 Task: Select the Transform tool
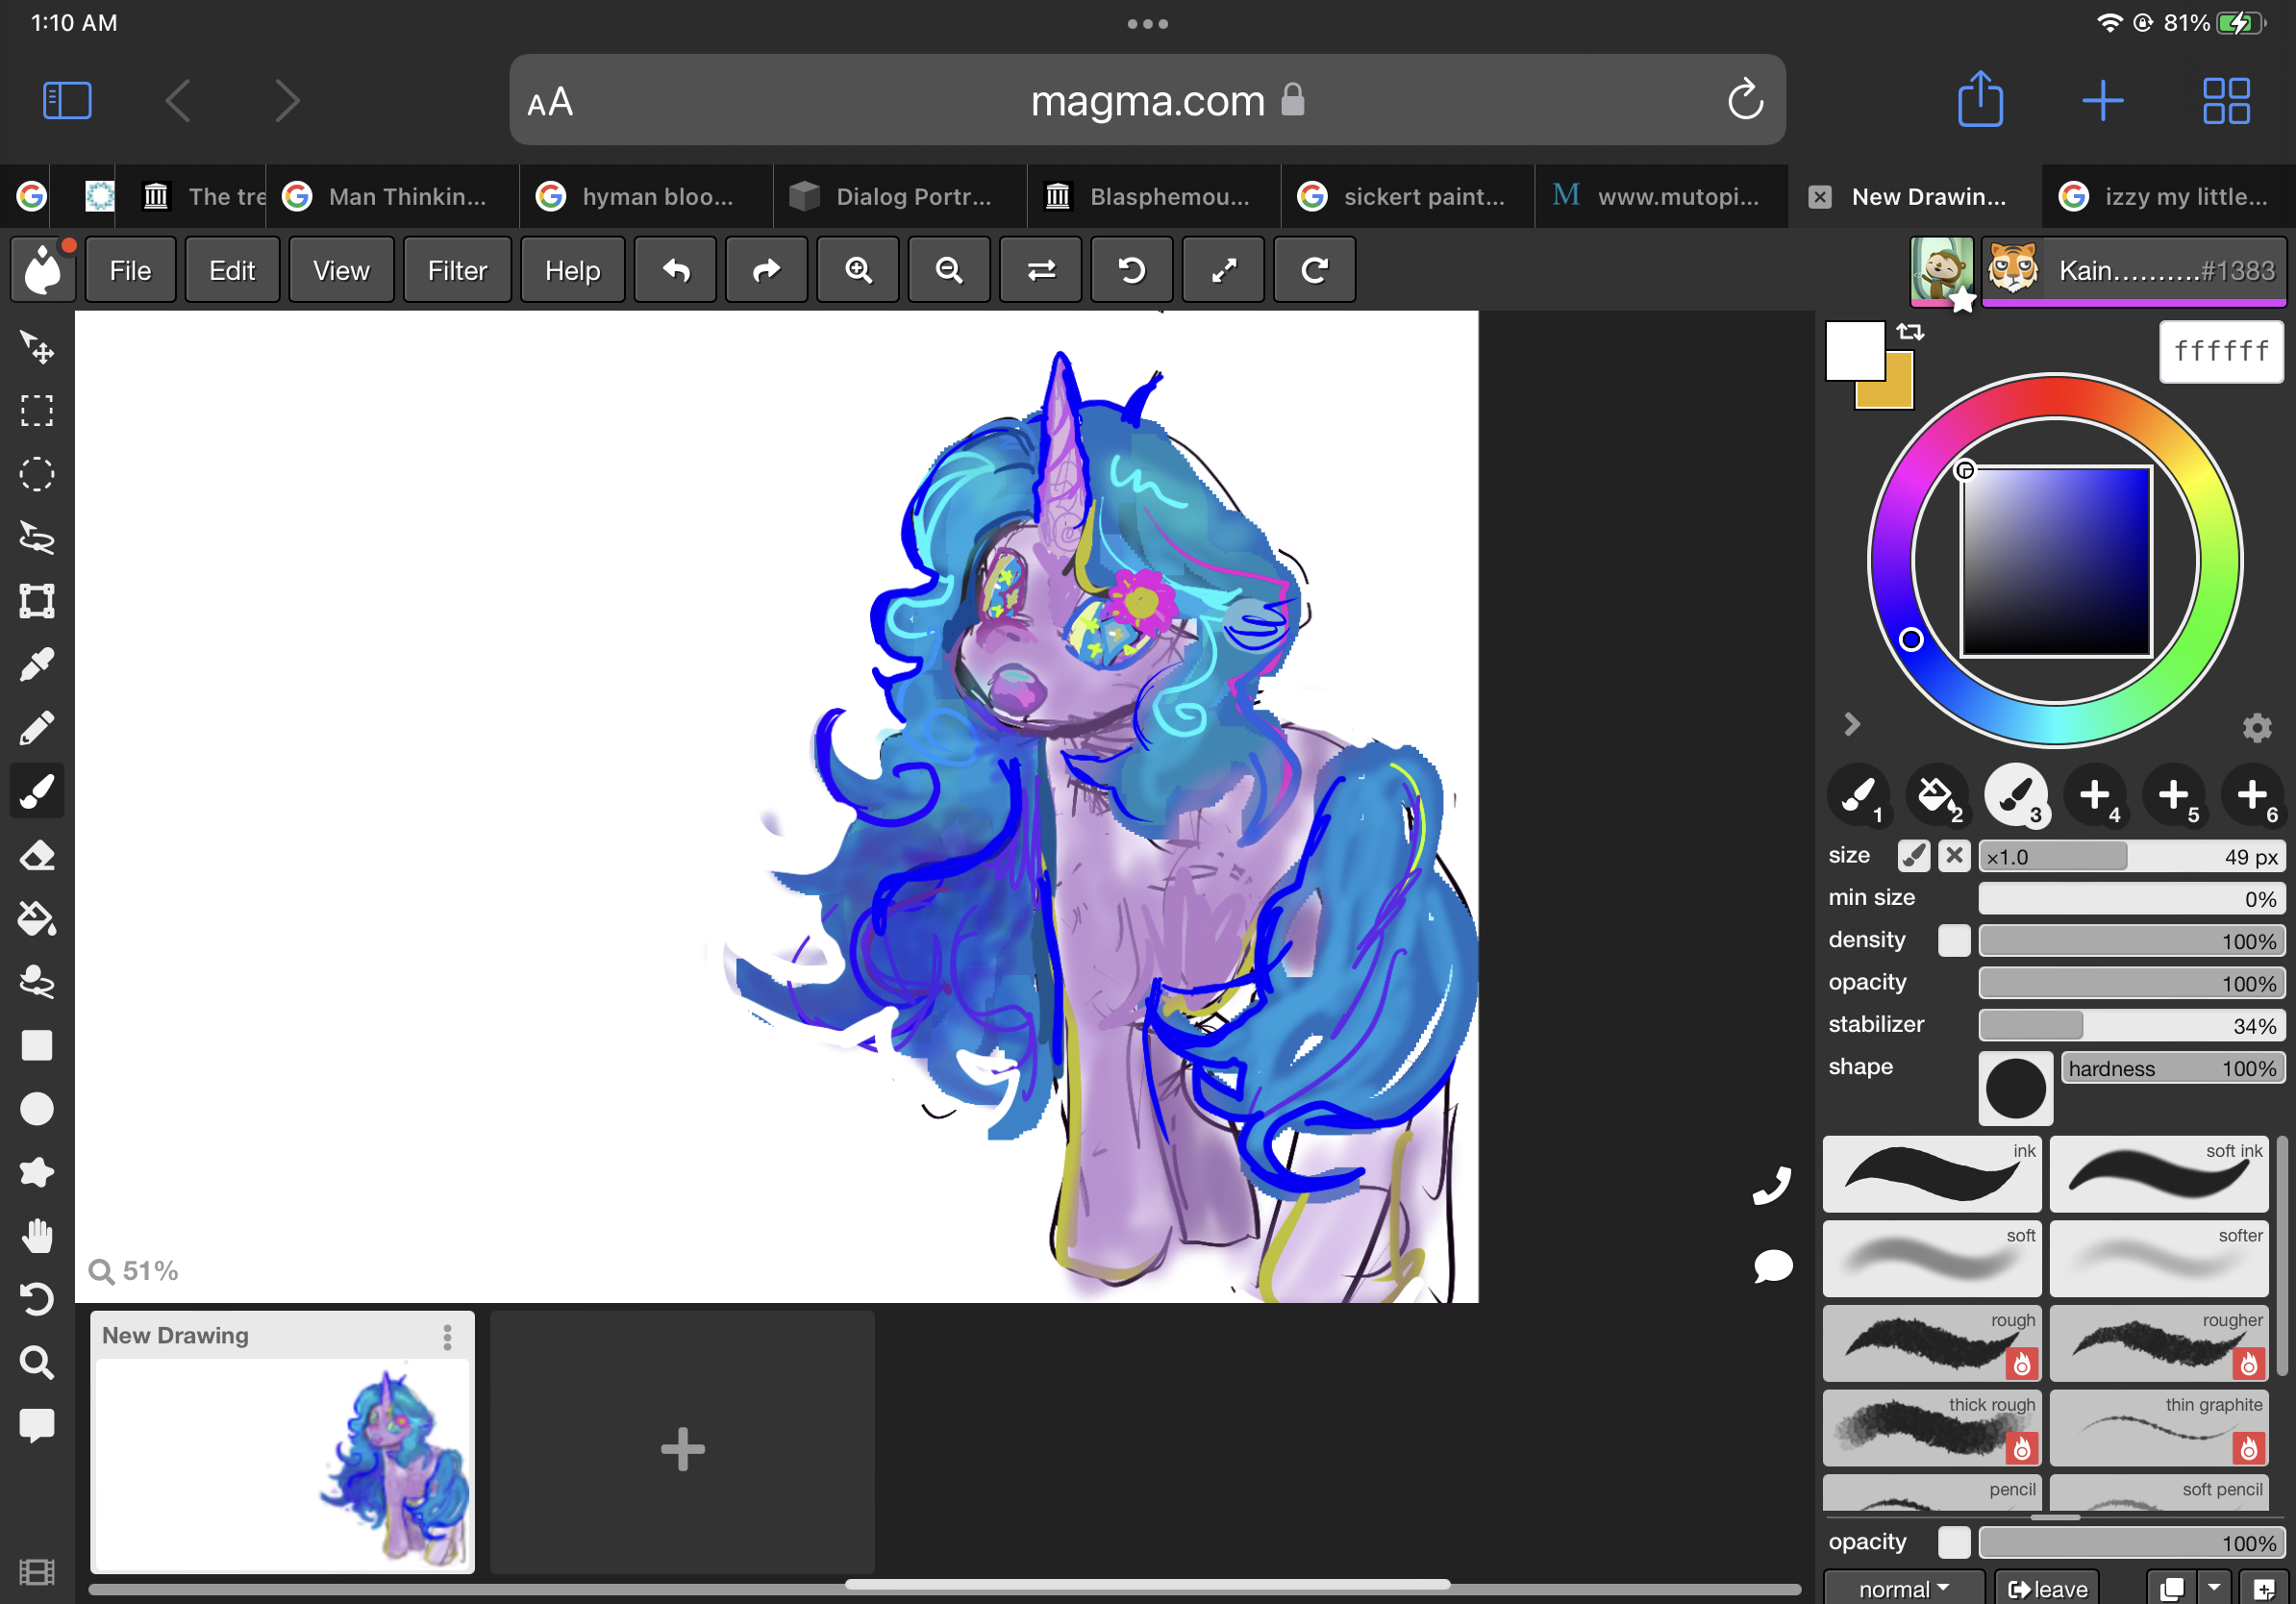point(37,601)
